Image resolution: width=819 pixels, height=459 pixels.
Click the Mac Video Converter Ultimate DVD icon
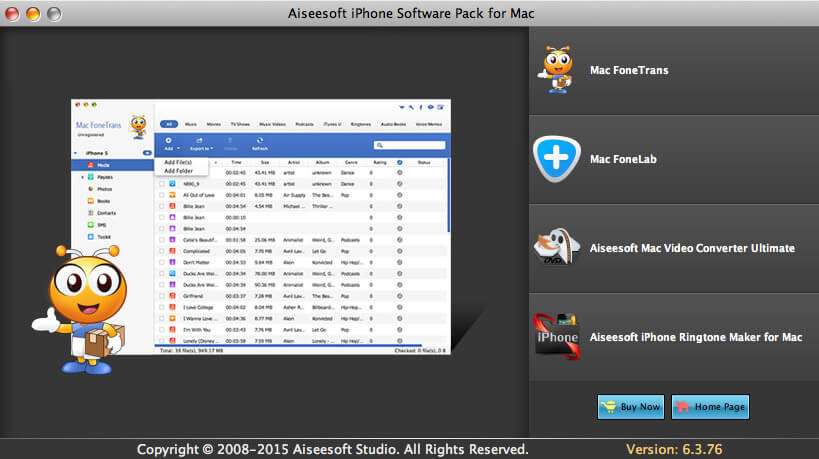[x=556, y=246]
